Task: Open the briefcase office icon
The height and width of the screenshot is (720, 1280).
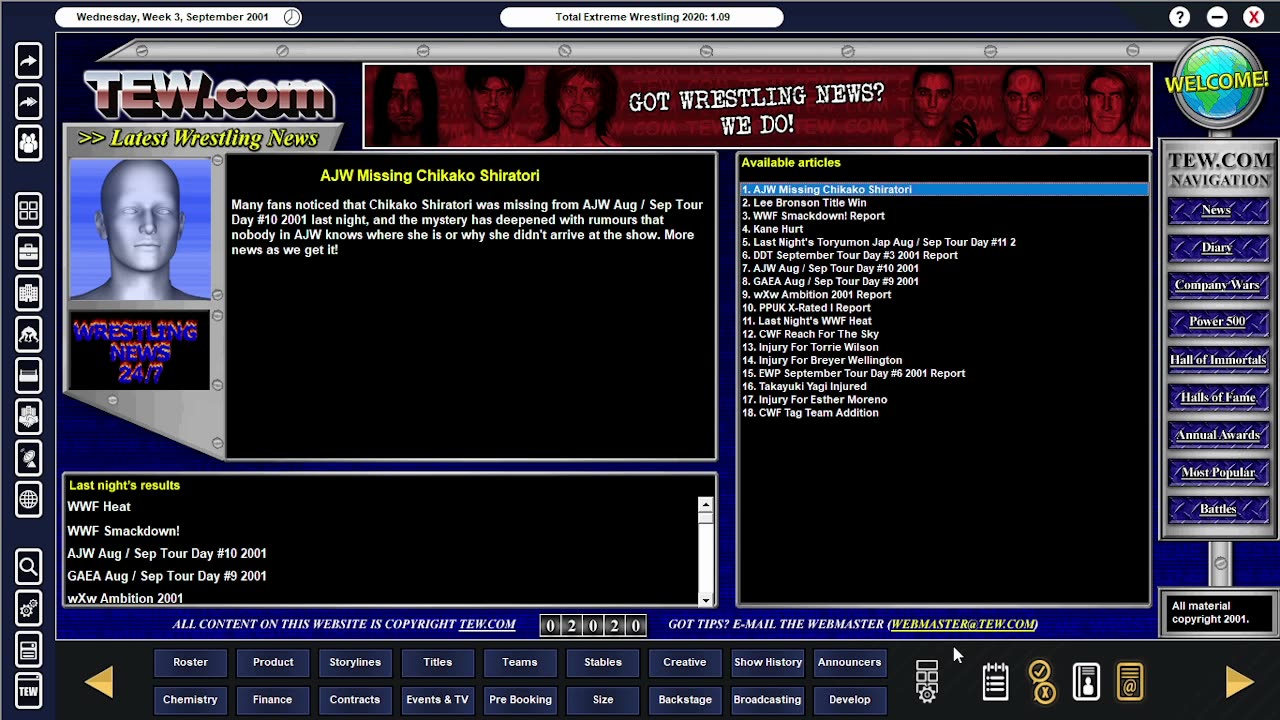Action: (28, 252)
